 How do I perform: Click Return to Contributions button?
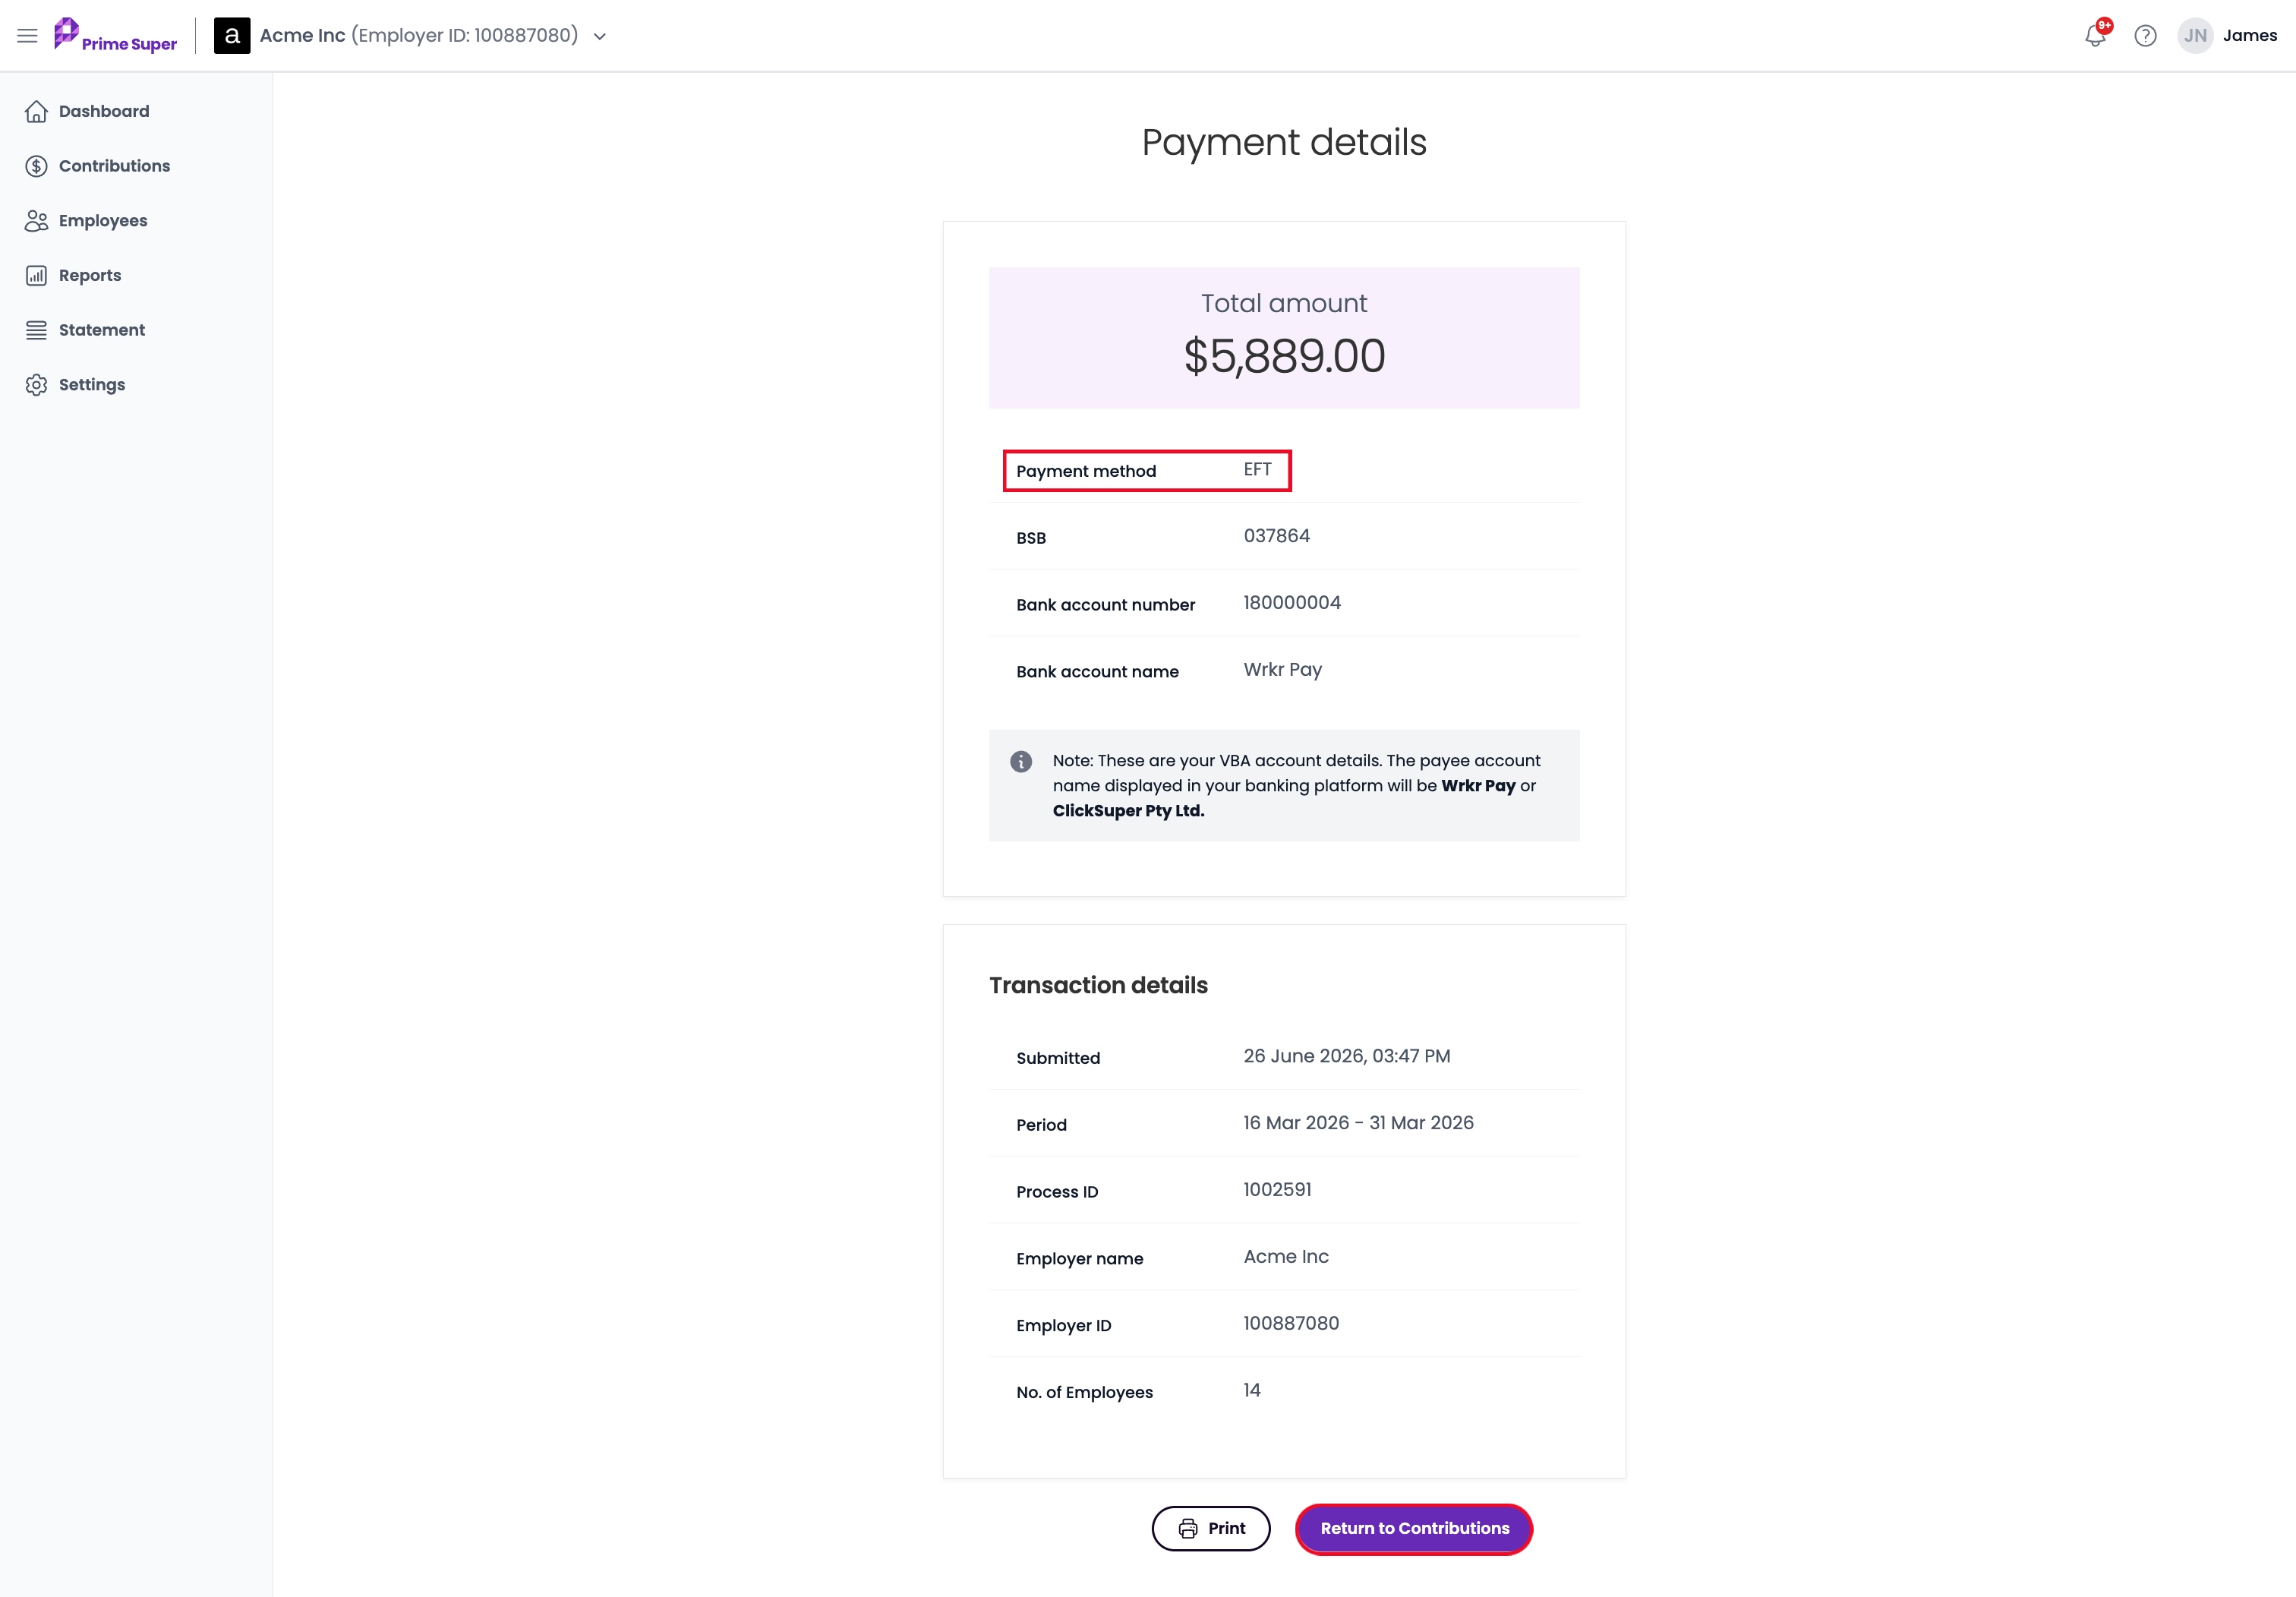[1414, 1528]
